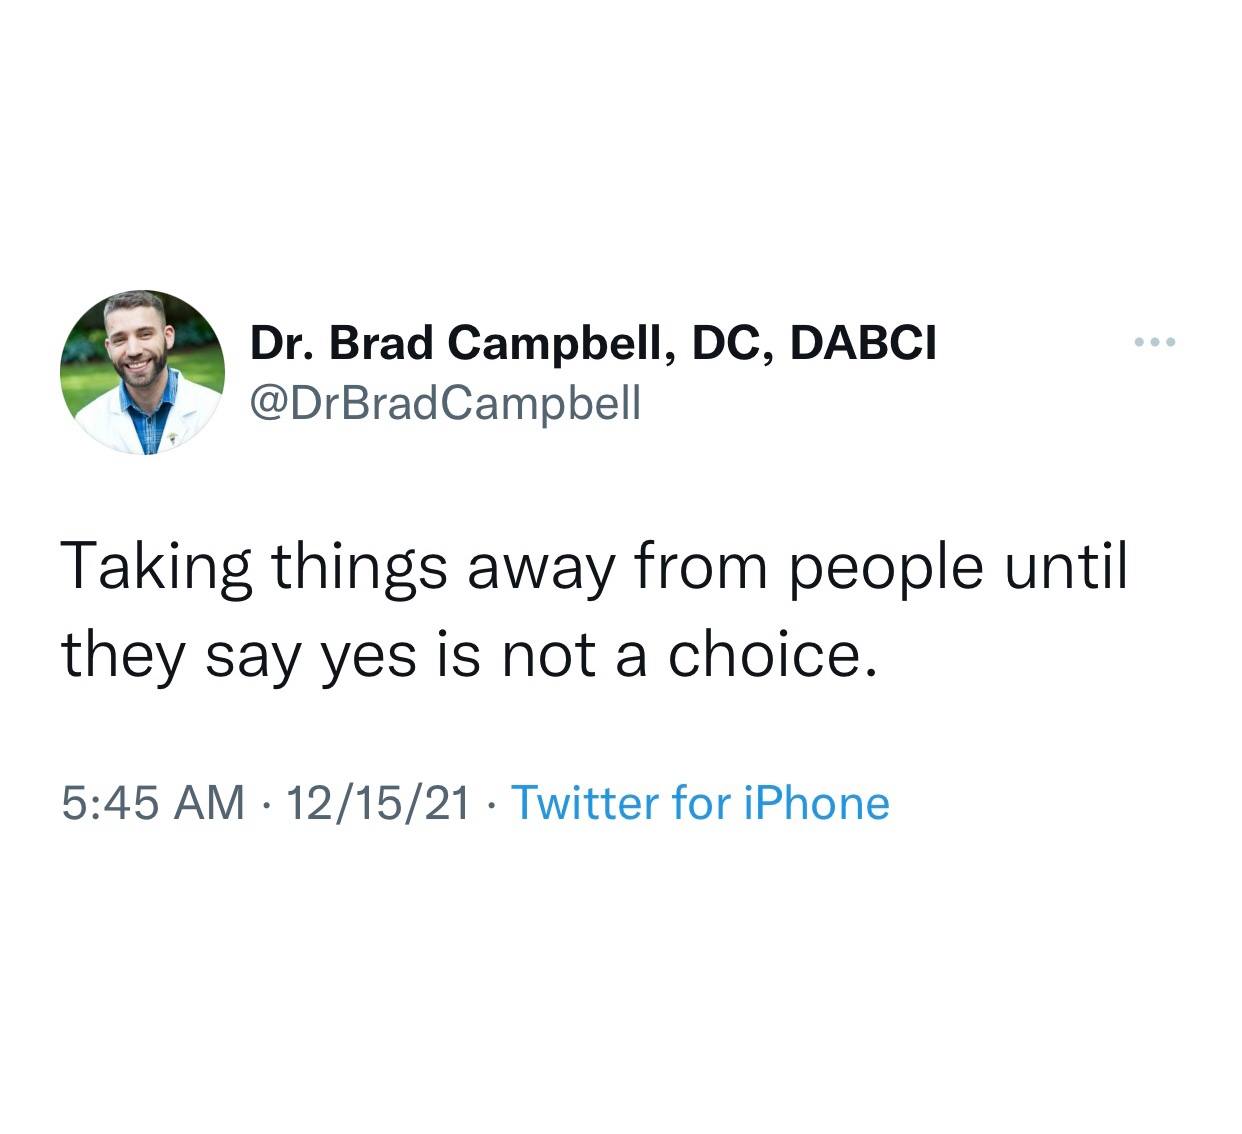Click the @DrBradCampbell handle

pos(444,403)
